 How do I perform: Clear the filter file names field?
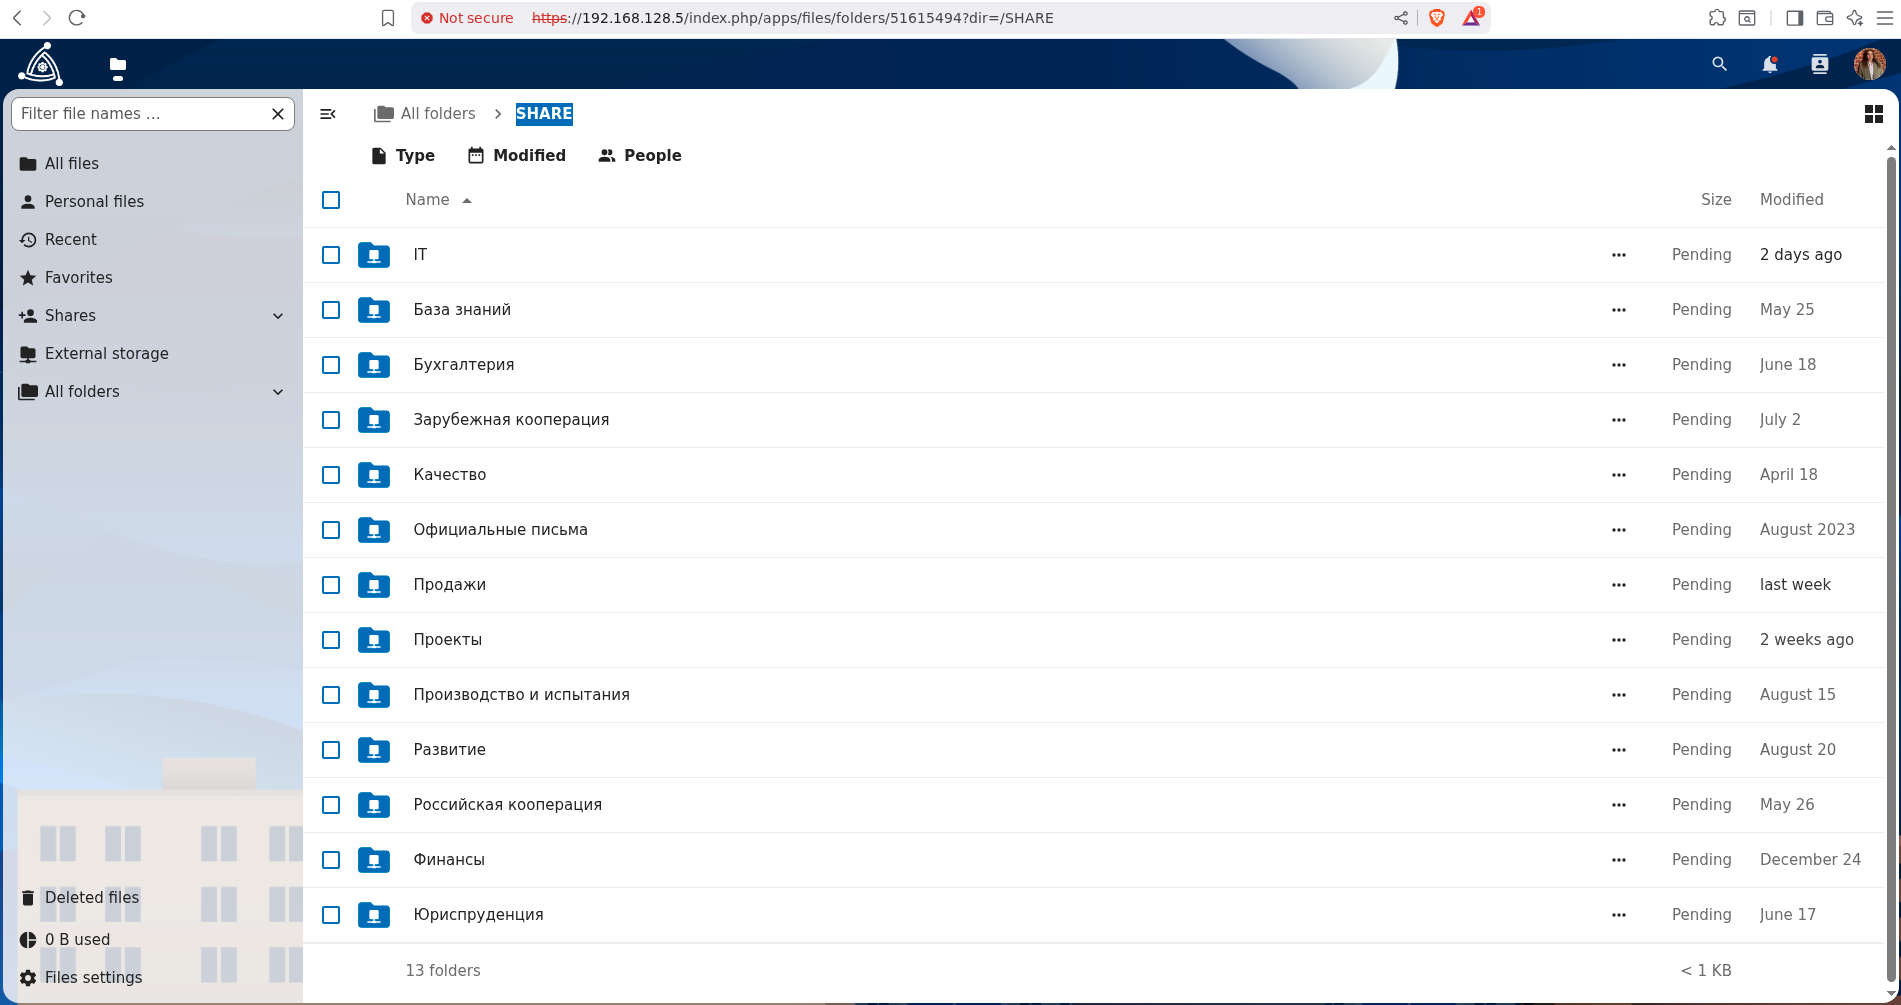[278, 114]
